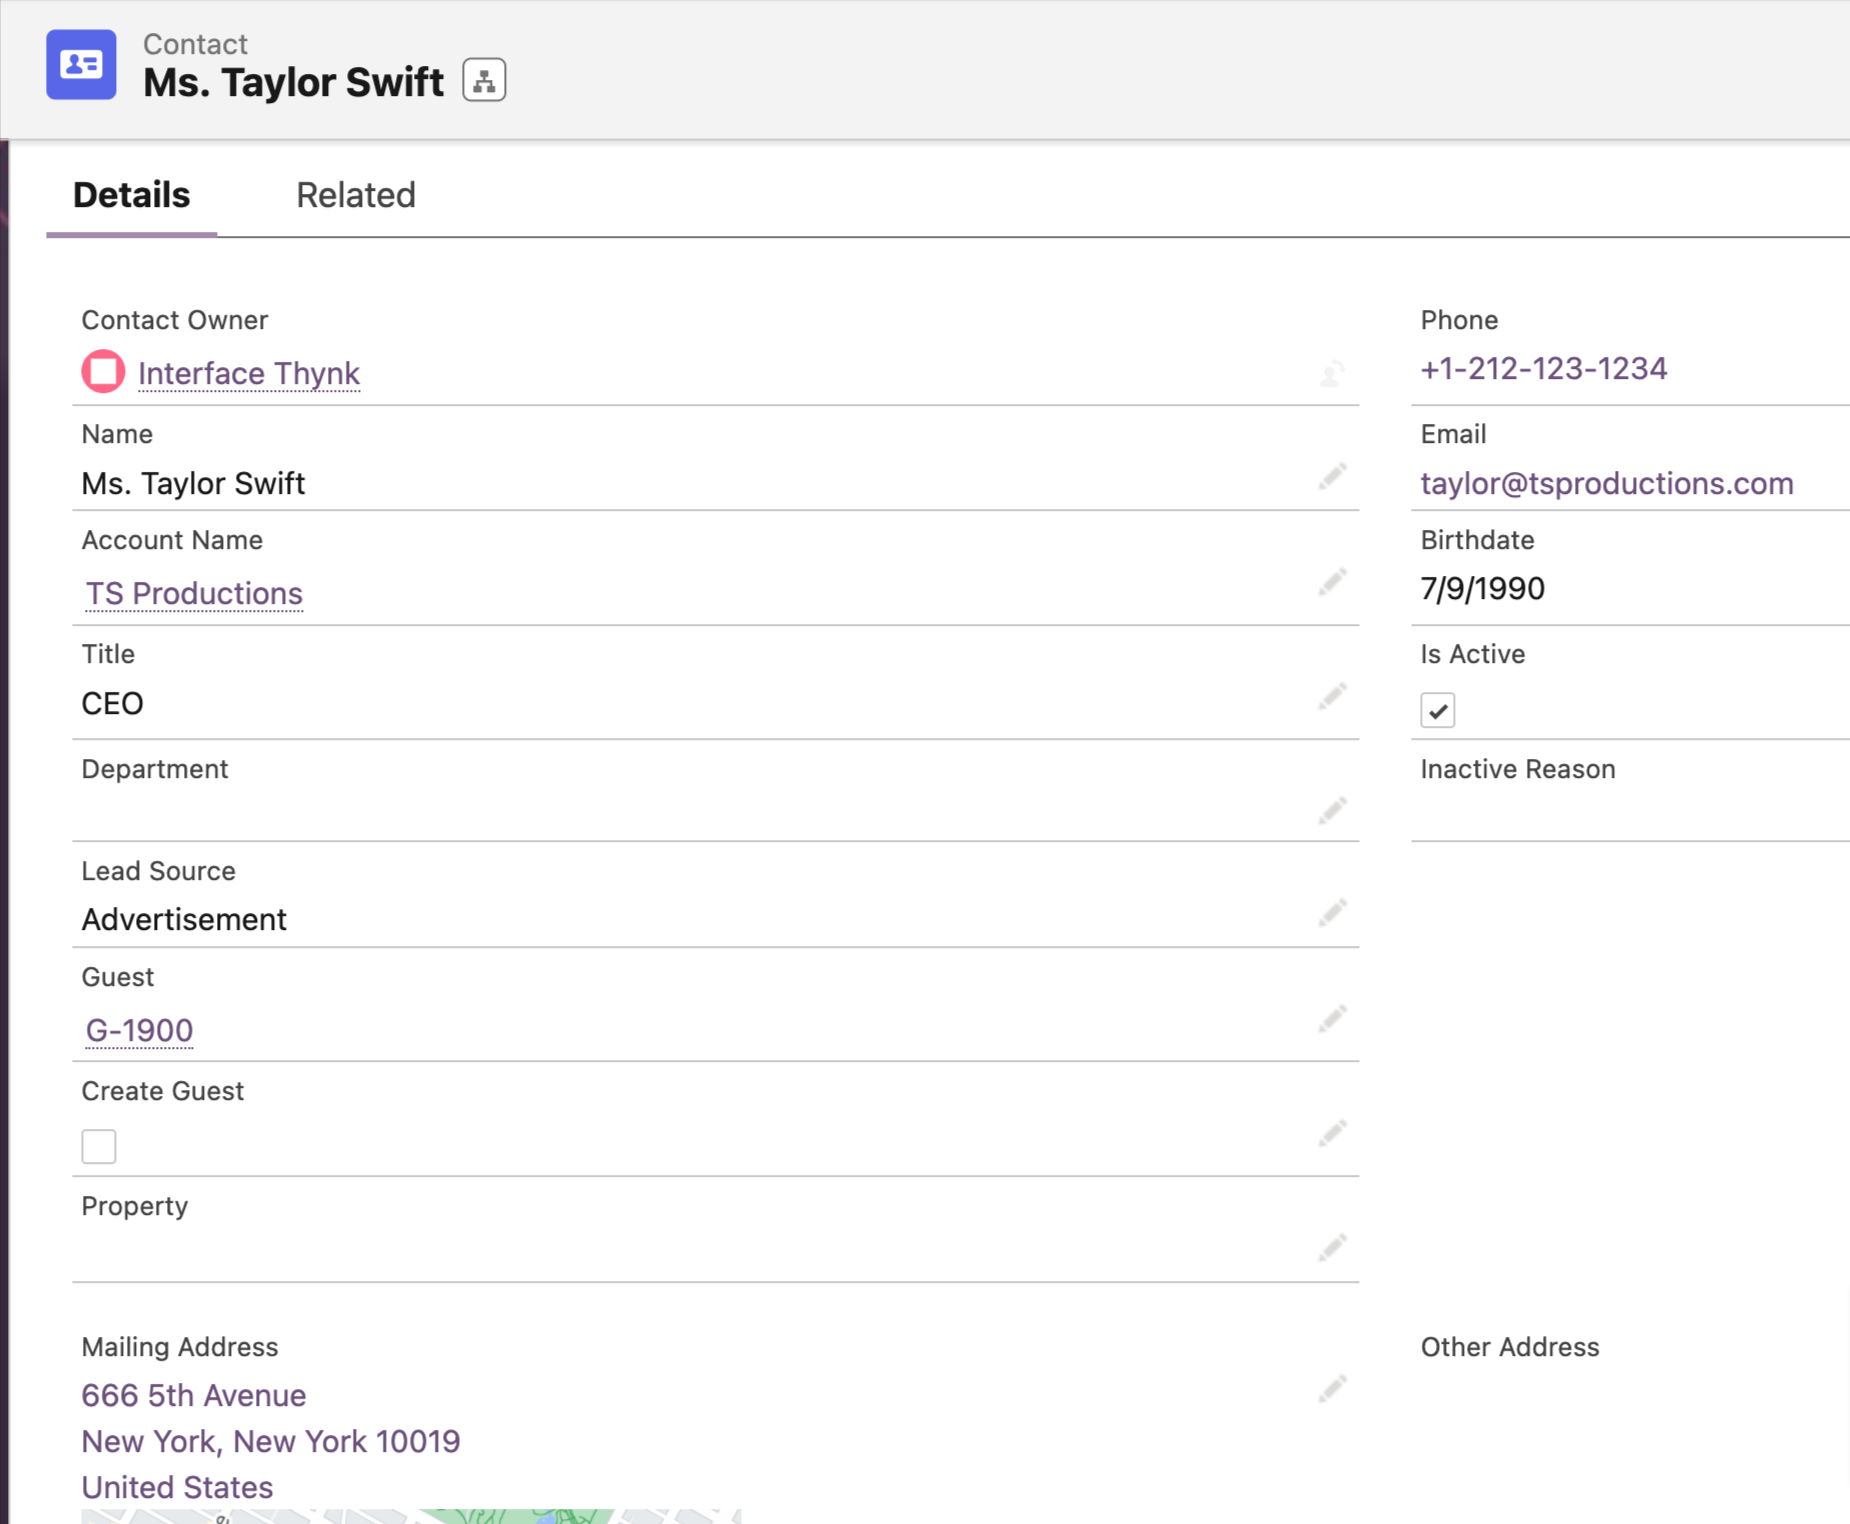Switch to the Details tab
Viewport: 1850px width, 1524px height.
click(x=131, y=195)
